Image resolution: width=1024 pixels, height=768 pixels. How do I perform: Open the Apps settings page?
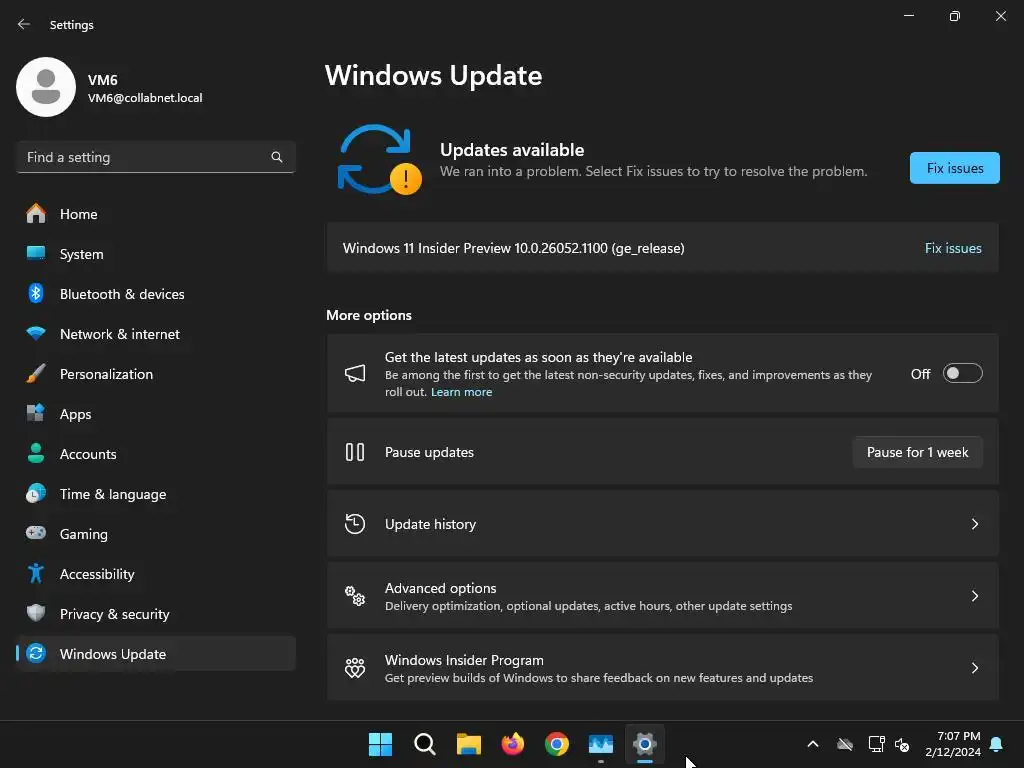[x=155, y=413]
